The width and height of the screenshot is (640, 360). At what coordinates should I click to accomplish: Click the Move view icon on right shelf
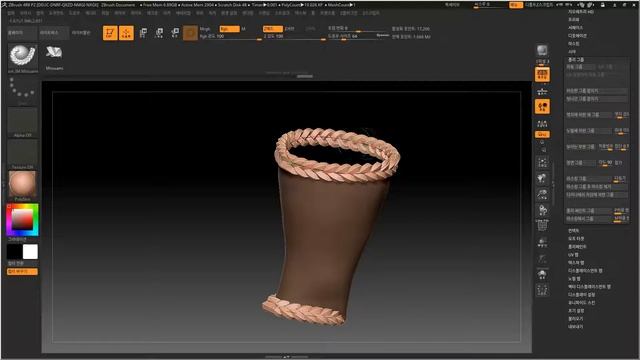[542, 178]
